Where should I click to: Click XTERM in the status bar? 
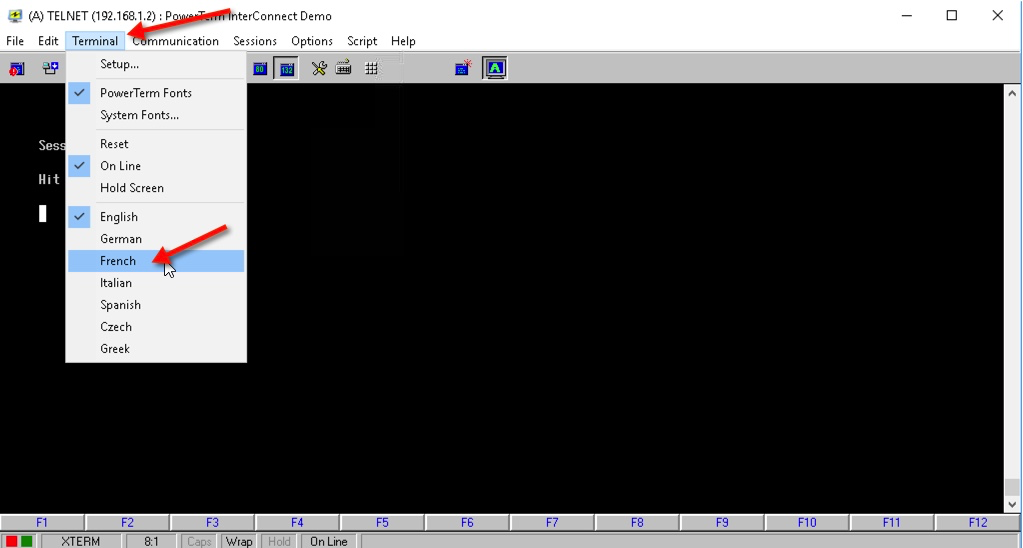[81, 541]
